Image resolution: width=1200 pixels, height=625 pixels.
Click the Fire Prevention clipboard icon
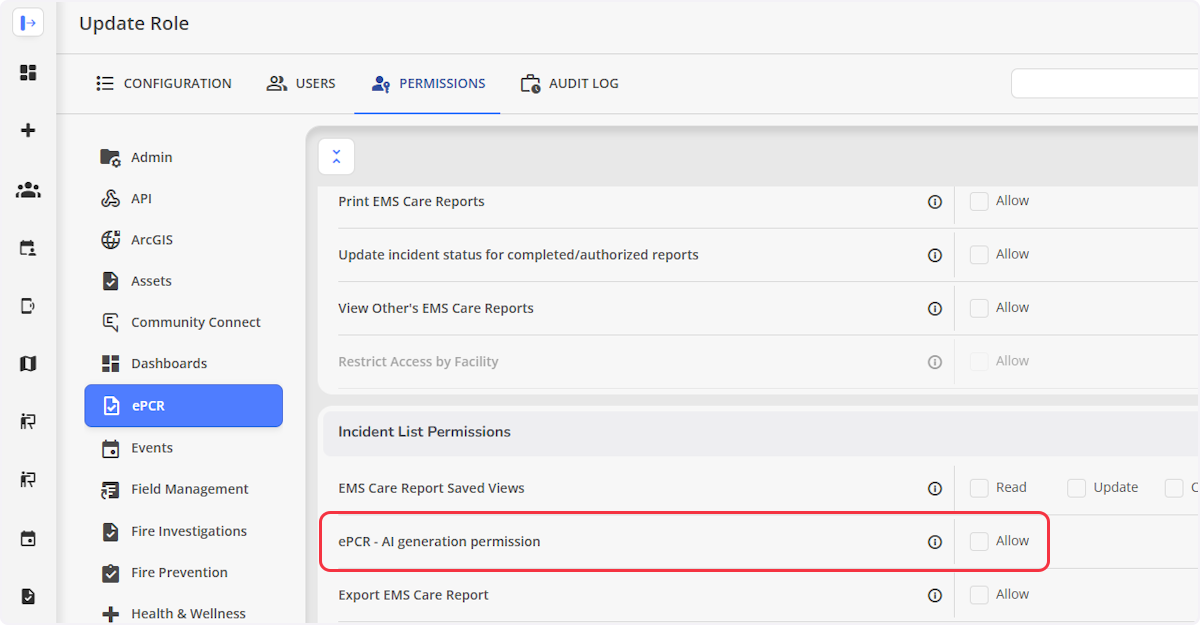point(111,572)
